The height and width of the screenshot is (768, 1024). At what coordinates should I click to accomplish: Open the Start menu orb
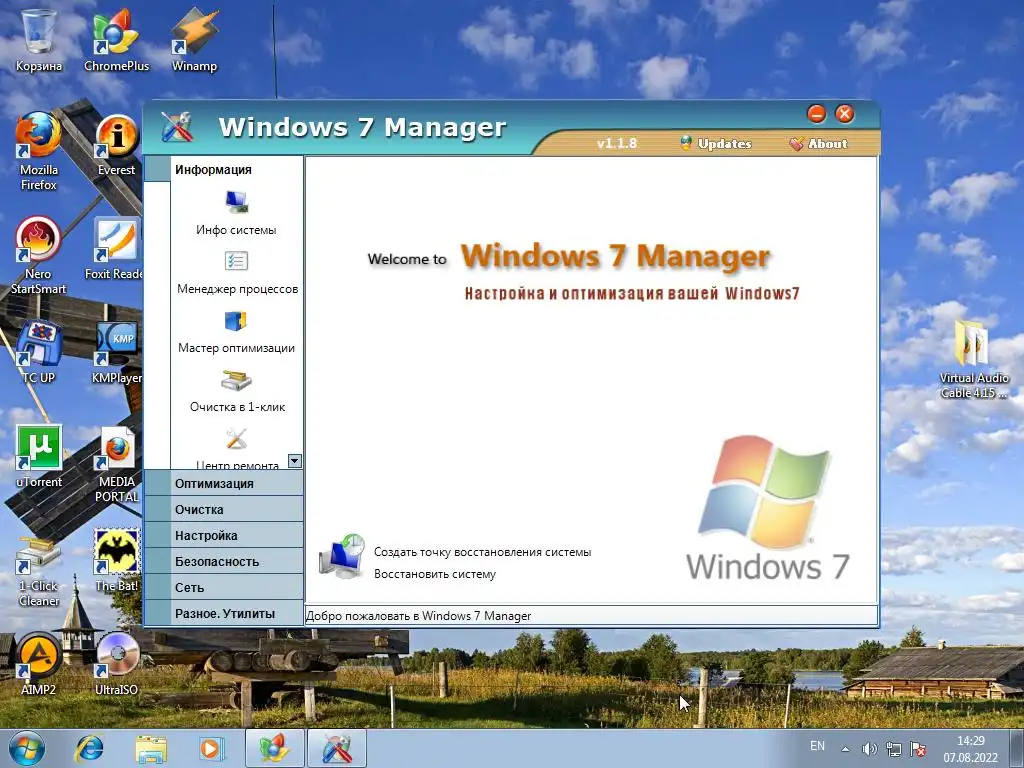coord(26,748)
